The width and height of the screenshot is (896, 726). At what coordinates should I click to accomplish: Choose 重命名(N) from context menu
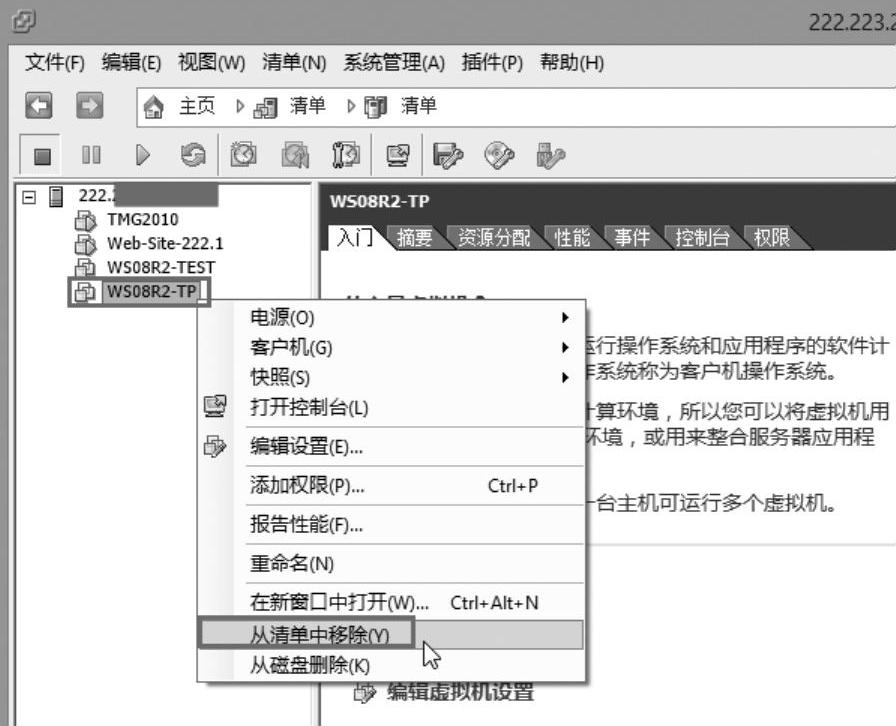391,564
